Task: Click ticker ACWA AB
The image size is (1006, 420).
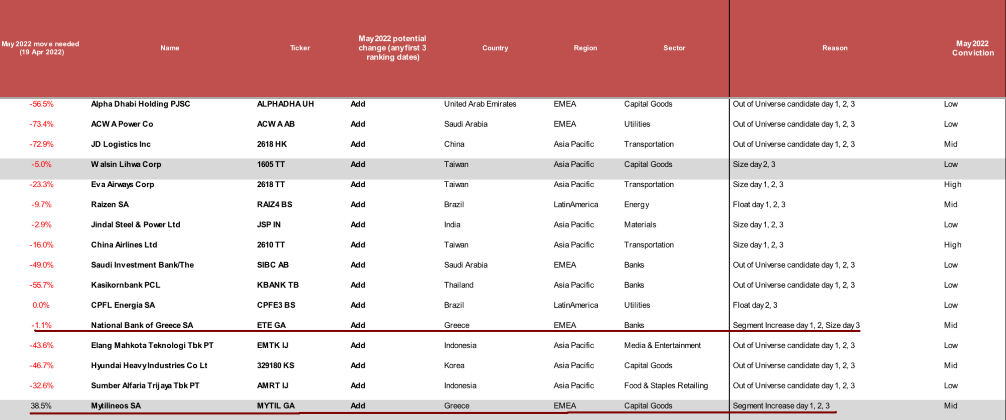Action: 277,124
